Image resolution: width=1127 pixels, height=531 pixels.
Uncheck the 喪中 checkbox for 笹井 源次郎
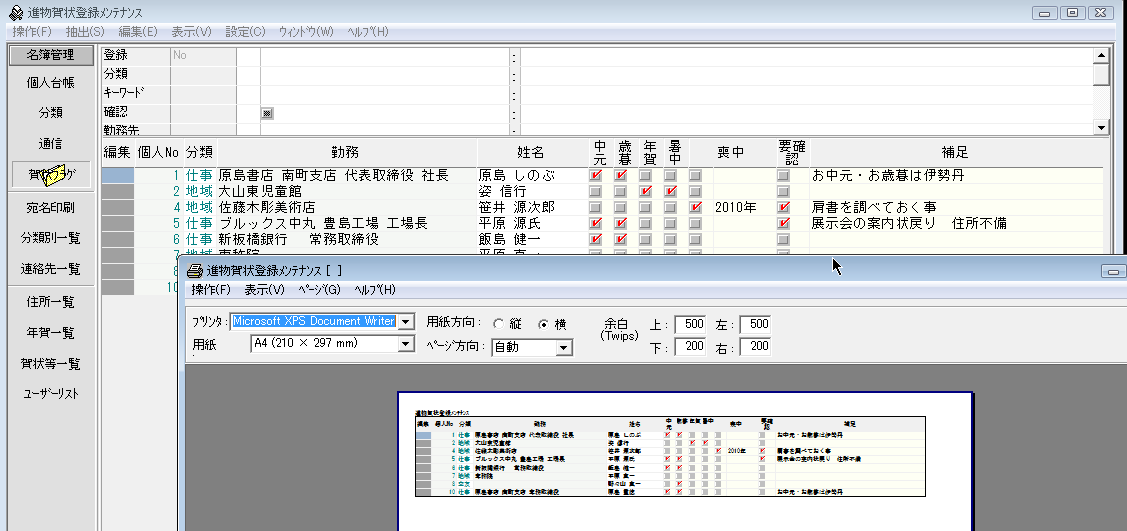click(695, 207)
